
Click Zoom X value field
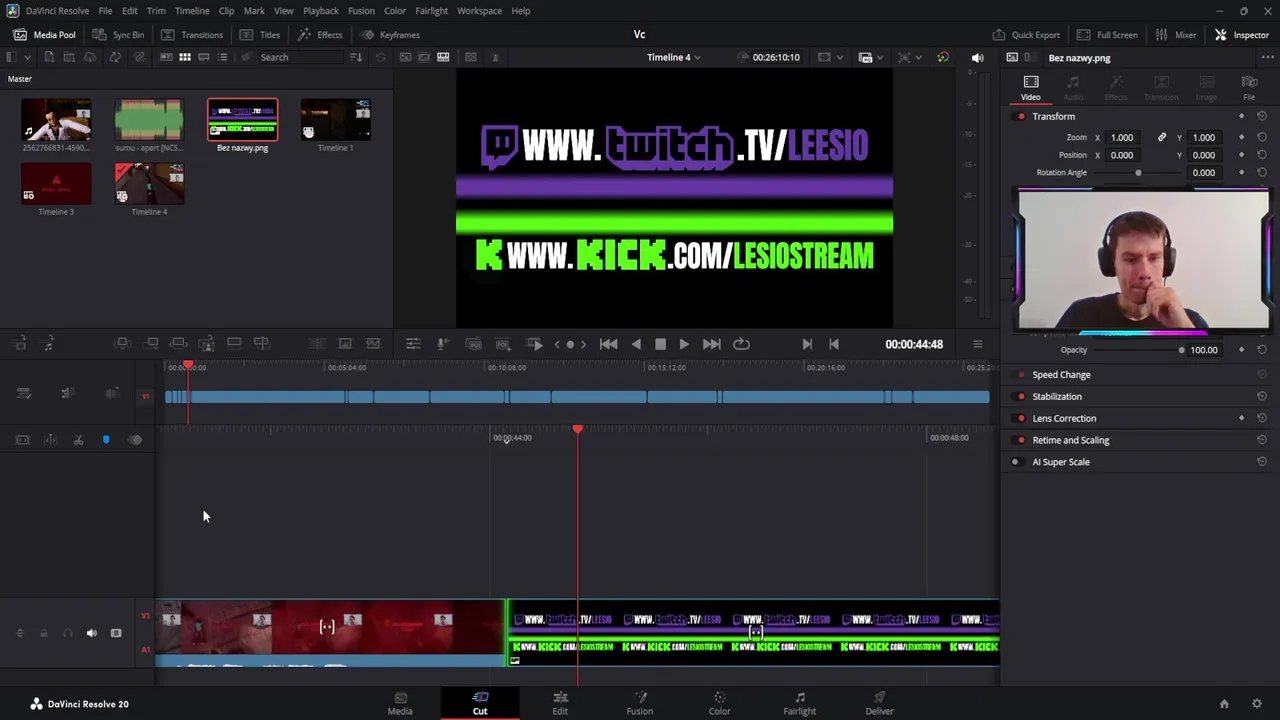pyautogui.click(x=1122, y=137)
